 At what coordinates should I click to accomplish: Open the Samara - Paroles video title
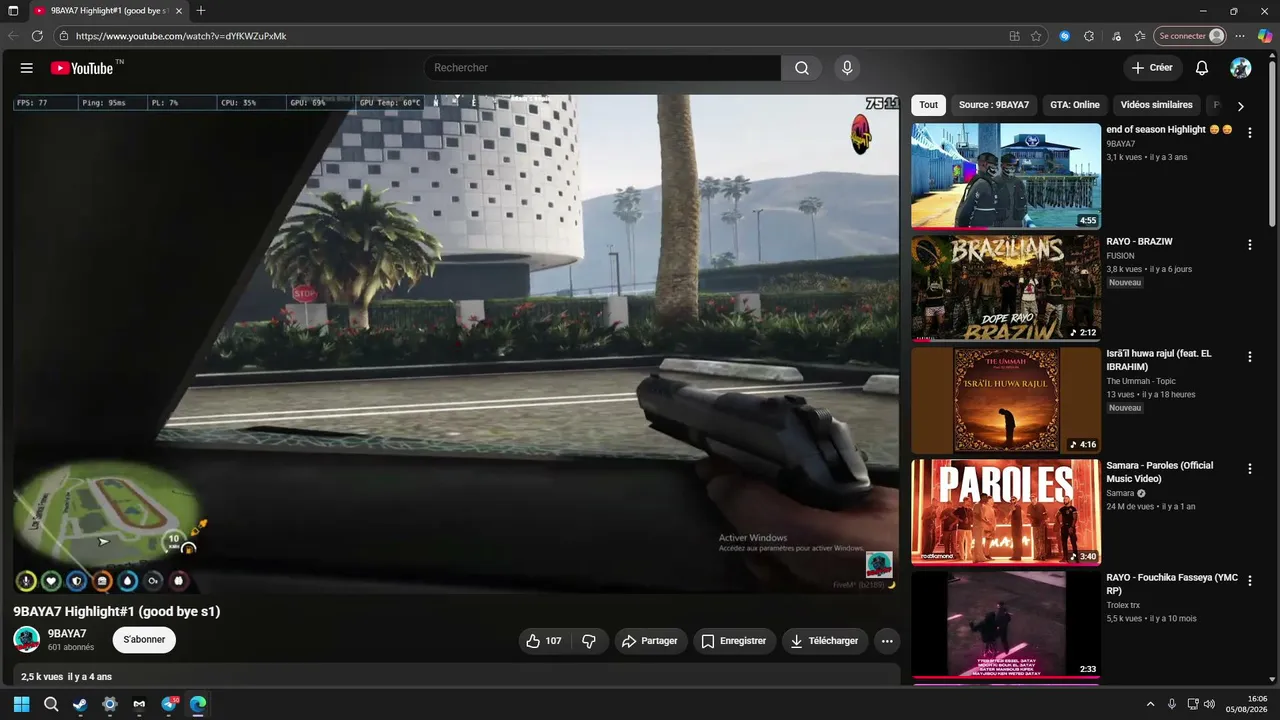[1160, 472]
